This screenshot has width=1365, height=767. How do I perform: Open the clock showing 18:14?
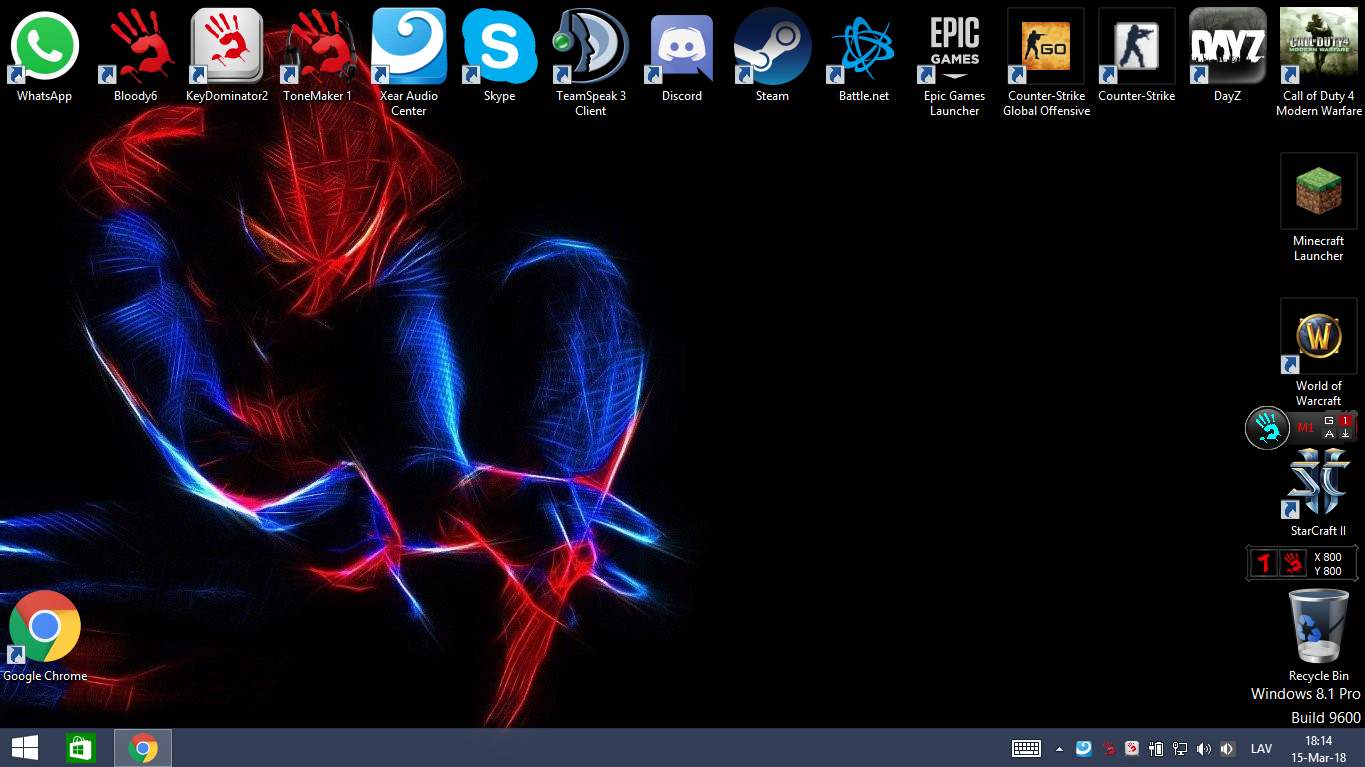coord(1319,749)
